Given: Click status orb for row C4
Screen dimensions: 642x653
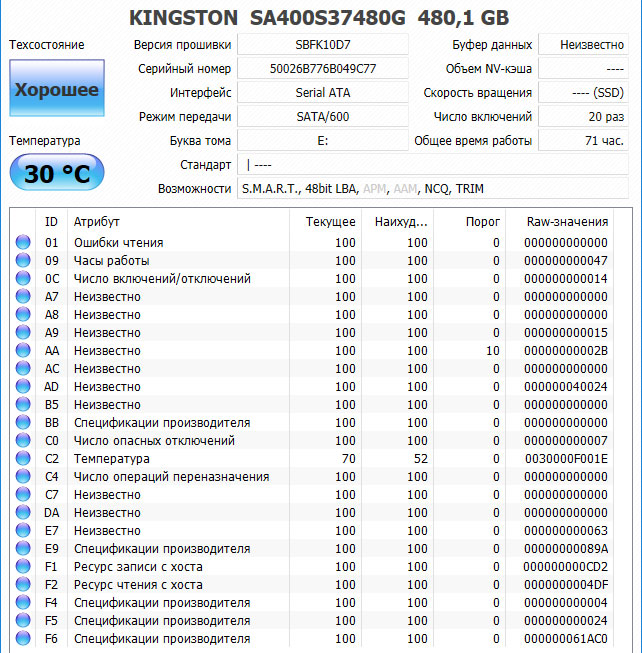Looking at the screenshot, I should [x=23, y=476].
